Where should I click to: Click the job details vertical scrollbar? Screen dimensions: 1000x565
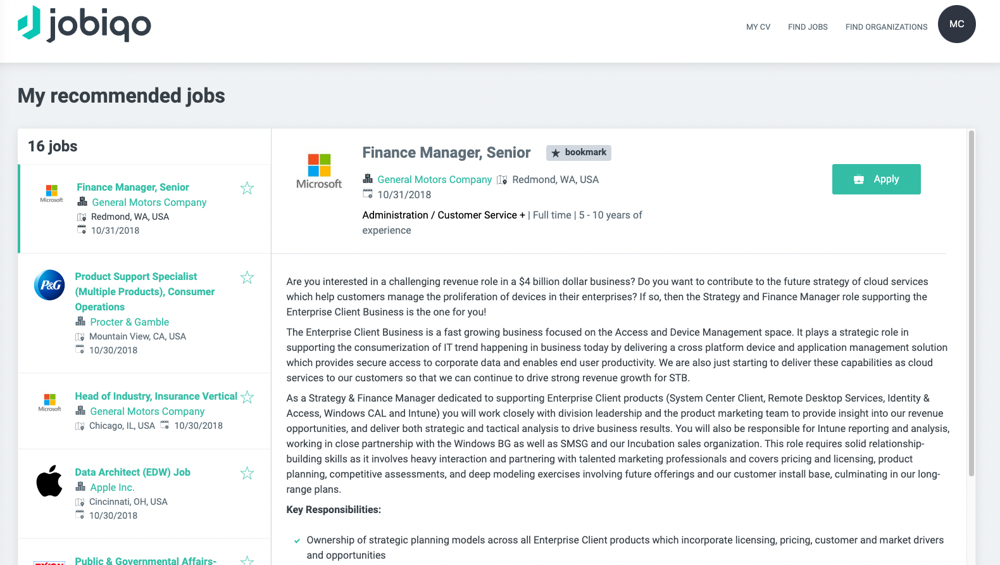[971, 300]
